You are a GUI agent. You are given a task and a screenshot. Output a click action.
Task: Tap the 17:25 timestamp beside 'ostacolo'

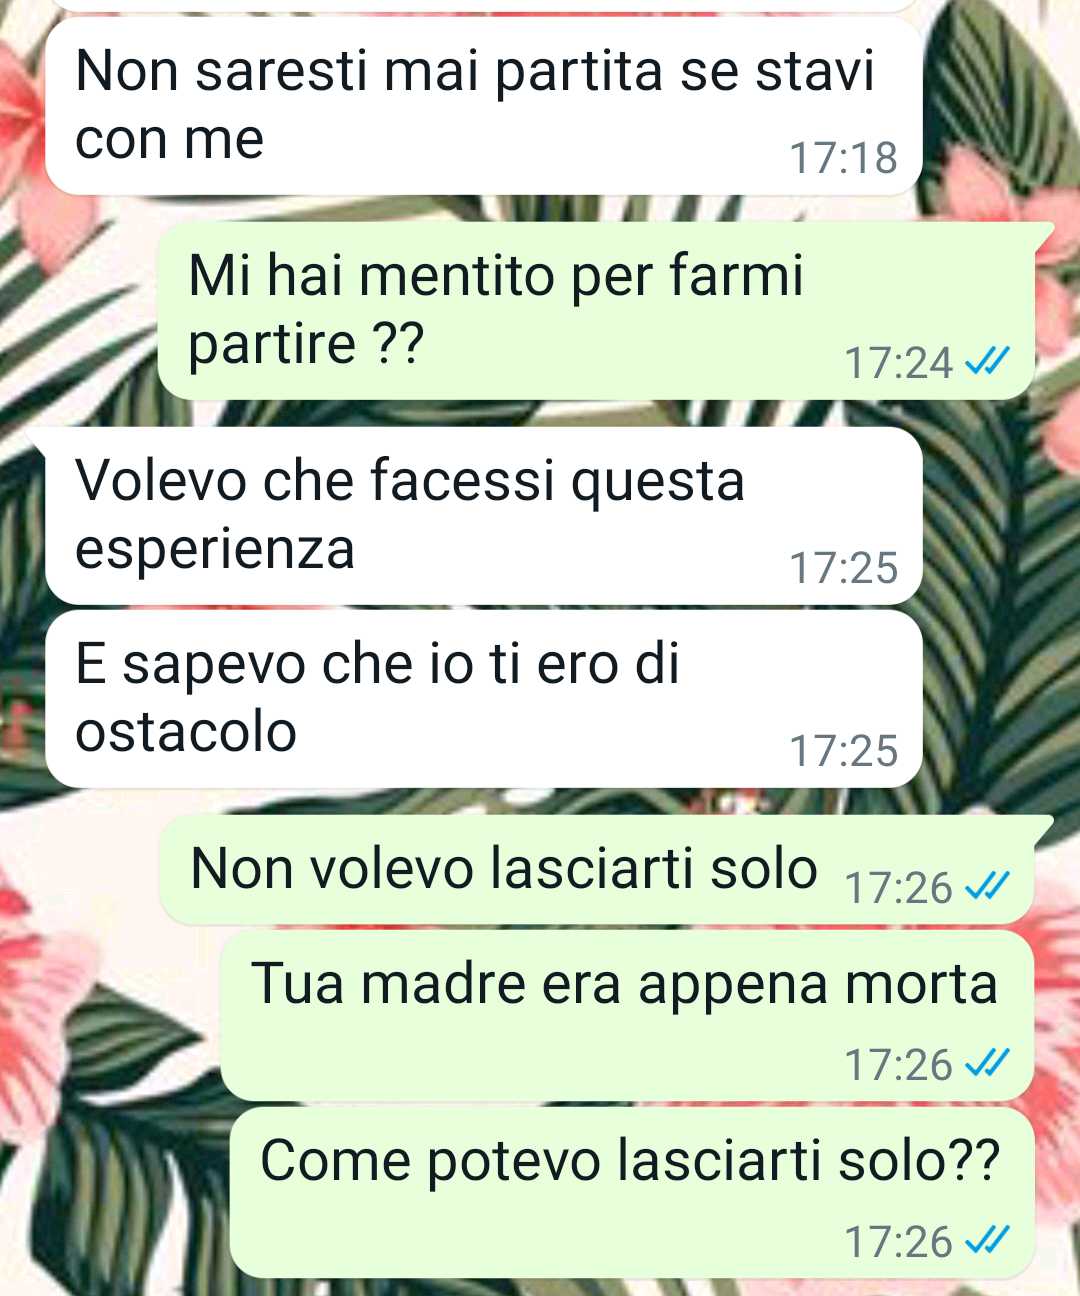pos(843,751)
